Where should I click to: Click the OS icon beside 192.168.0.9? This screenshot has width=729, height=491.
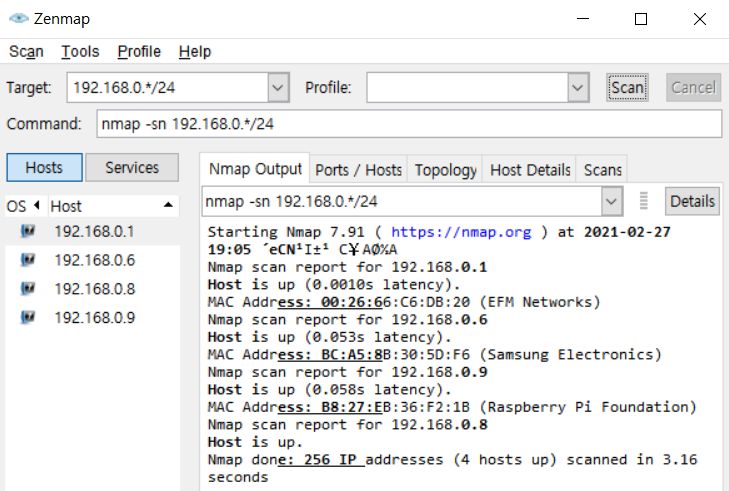click(28, 317)
